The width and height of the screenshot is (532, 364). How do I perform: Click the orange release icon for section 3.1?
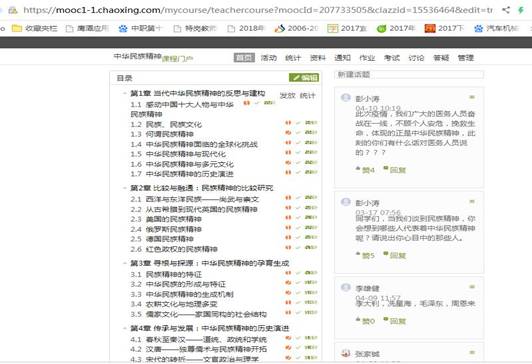pos(288,272)
